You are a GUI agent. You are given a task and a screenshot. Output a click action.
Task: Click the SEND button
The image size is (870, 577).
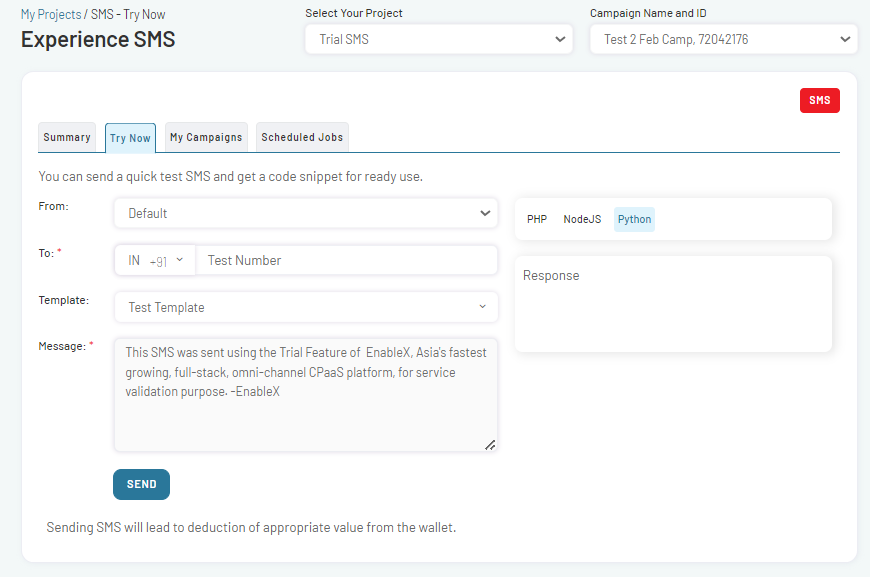tap(141, 483)
